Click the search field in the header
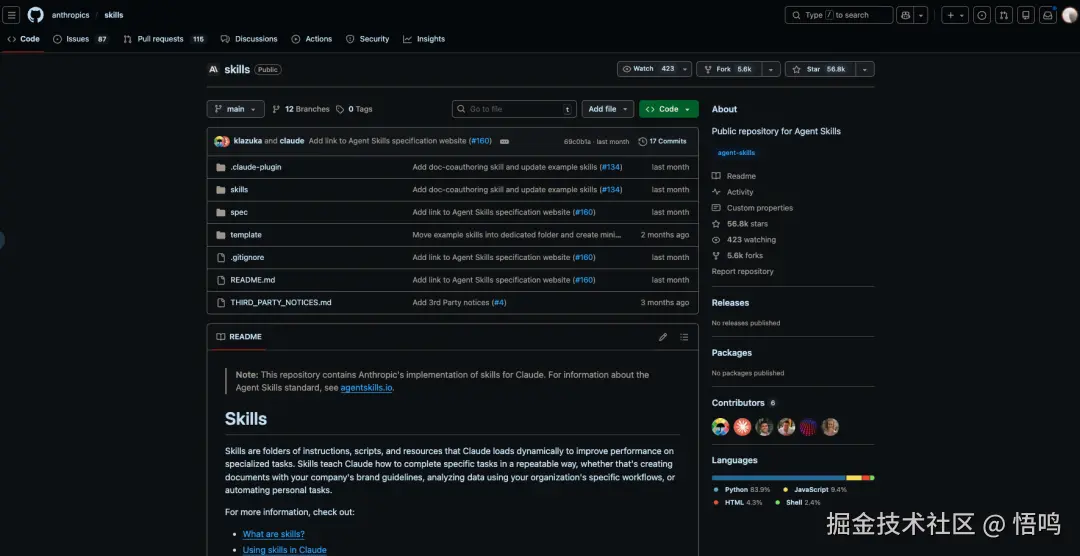The width and height of the screenshot is (1080, 556). click(839, 15)
